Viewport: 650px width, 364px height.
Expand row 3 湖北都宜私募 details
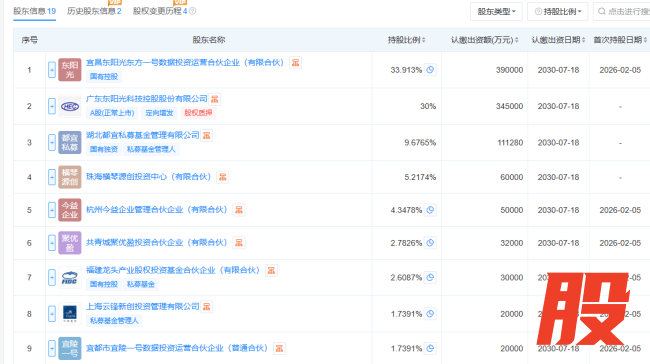pos(52,143)
